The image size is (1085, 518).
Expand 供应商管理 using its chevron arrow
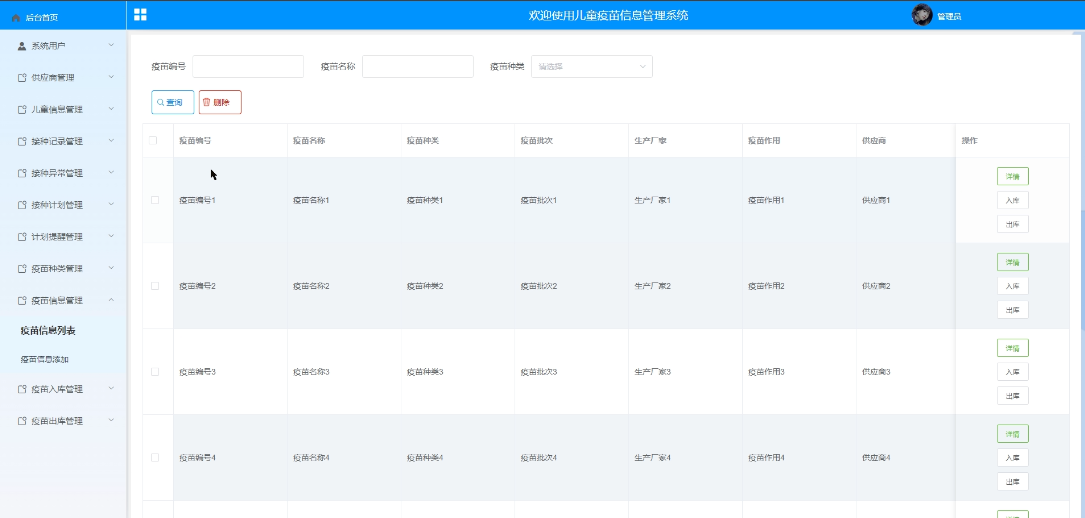coord(111,77)
